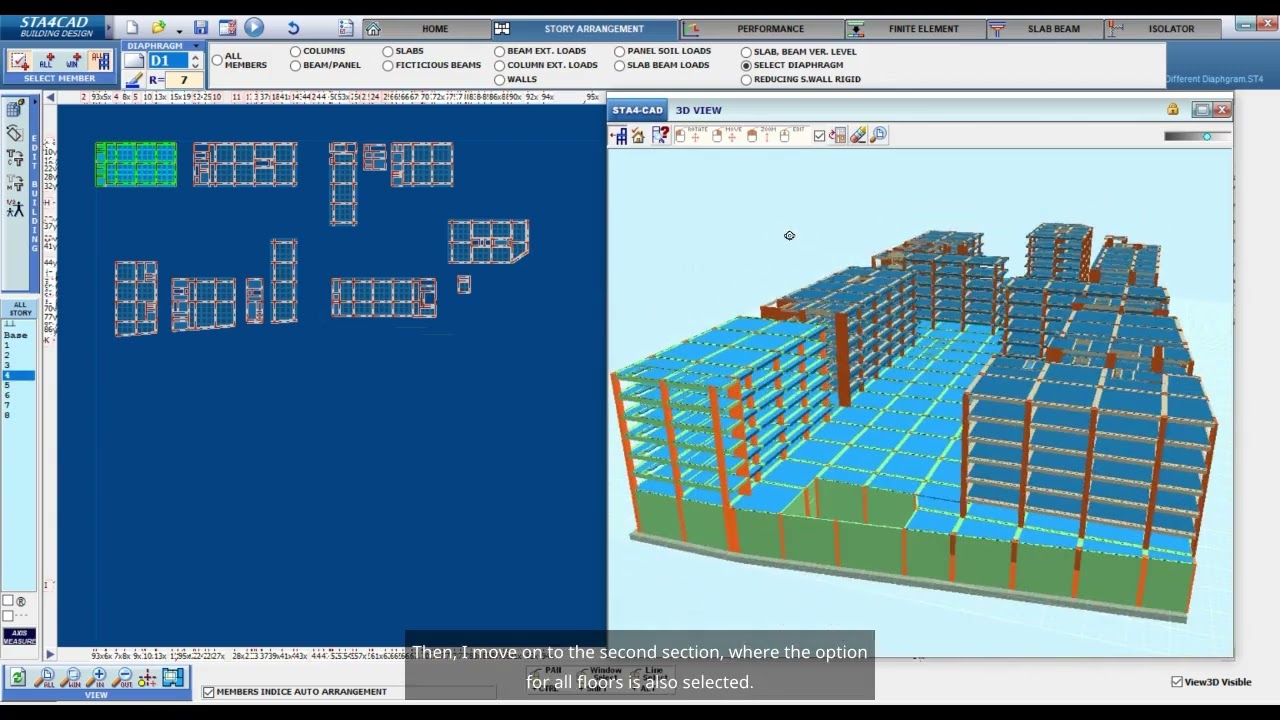
Task: Select story 7 in the story list
Action: tap(7, 405)
